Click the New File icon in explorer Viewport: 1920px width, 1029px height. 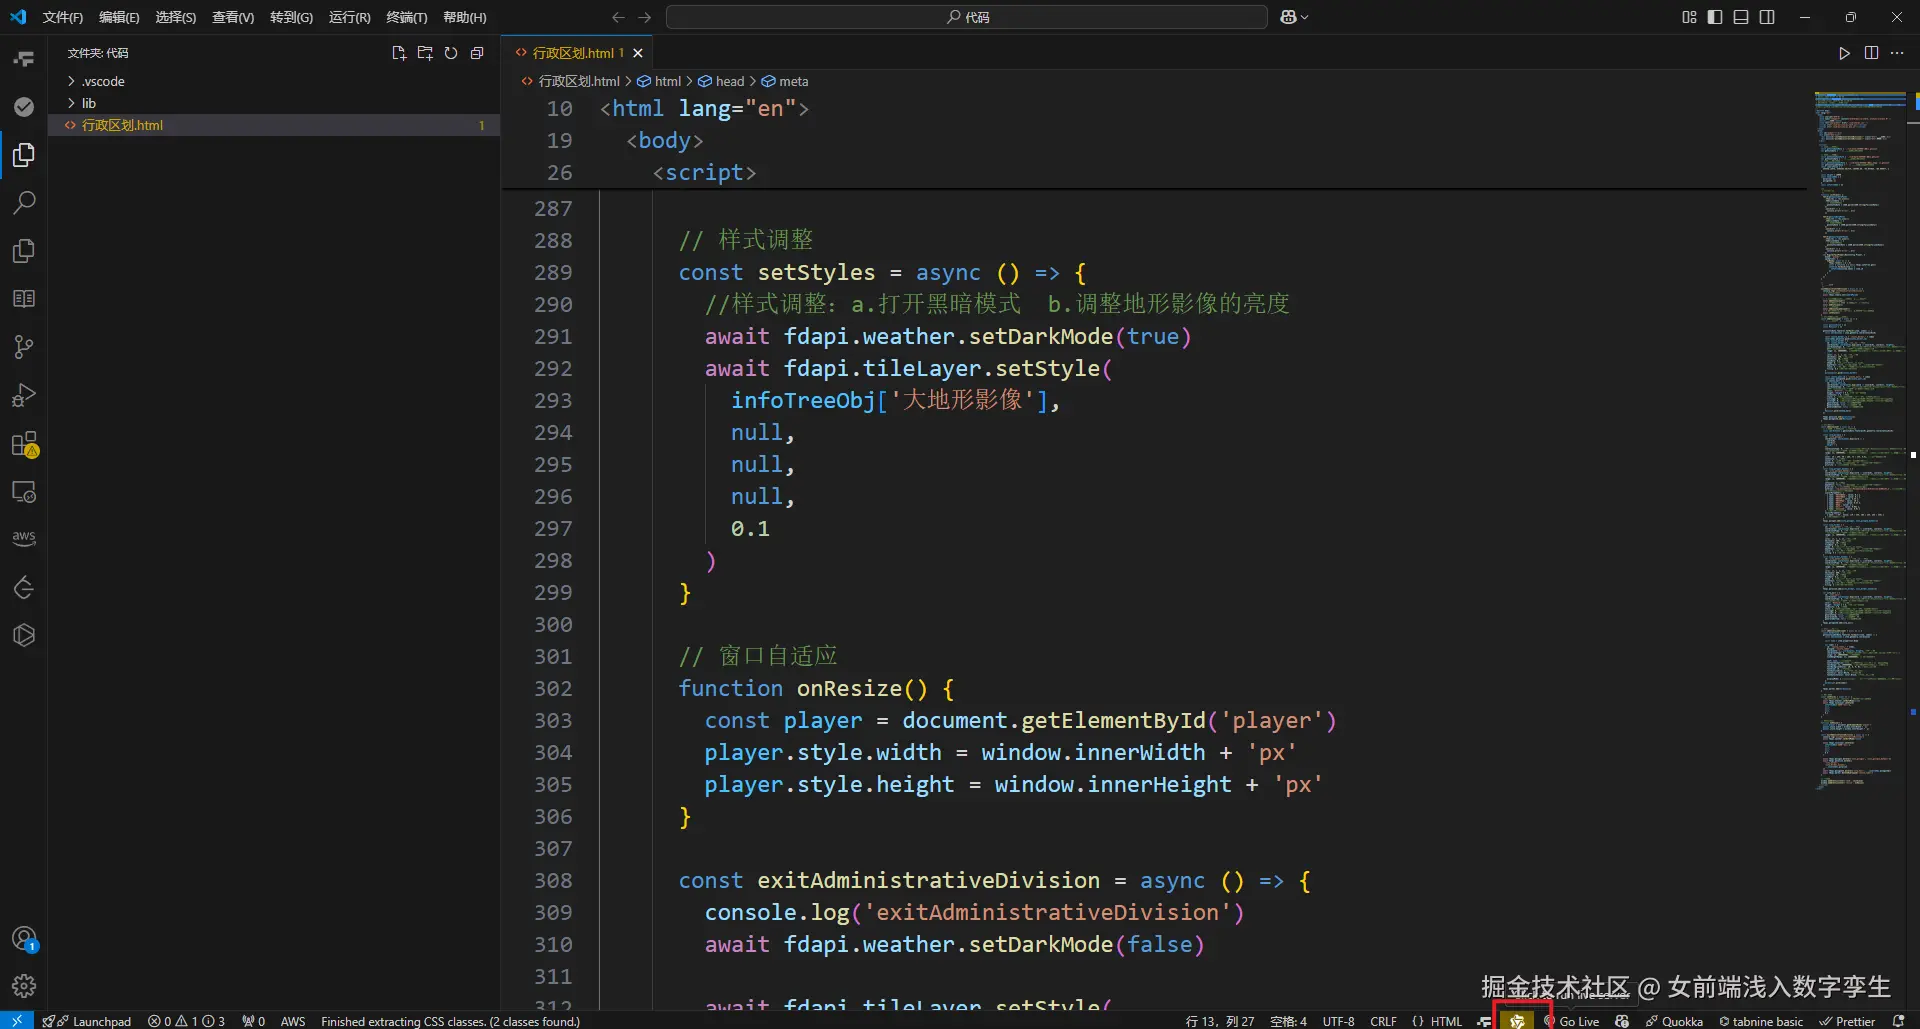click(399, 53)
